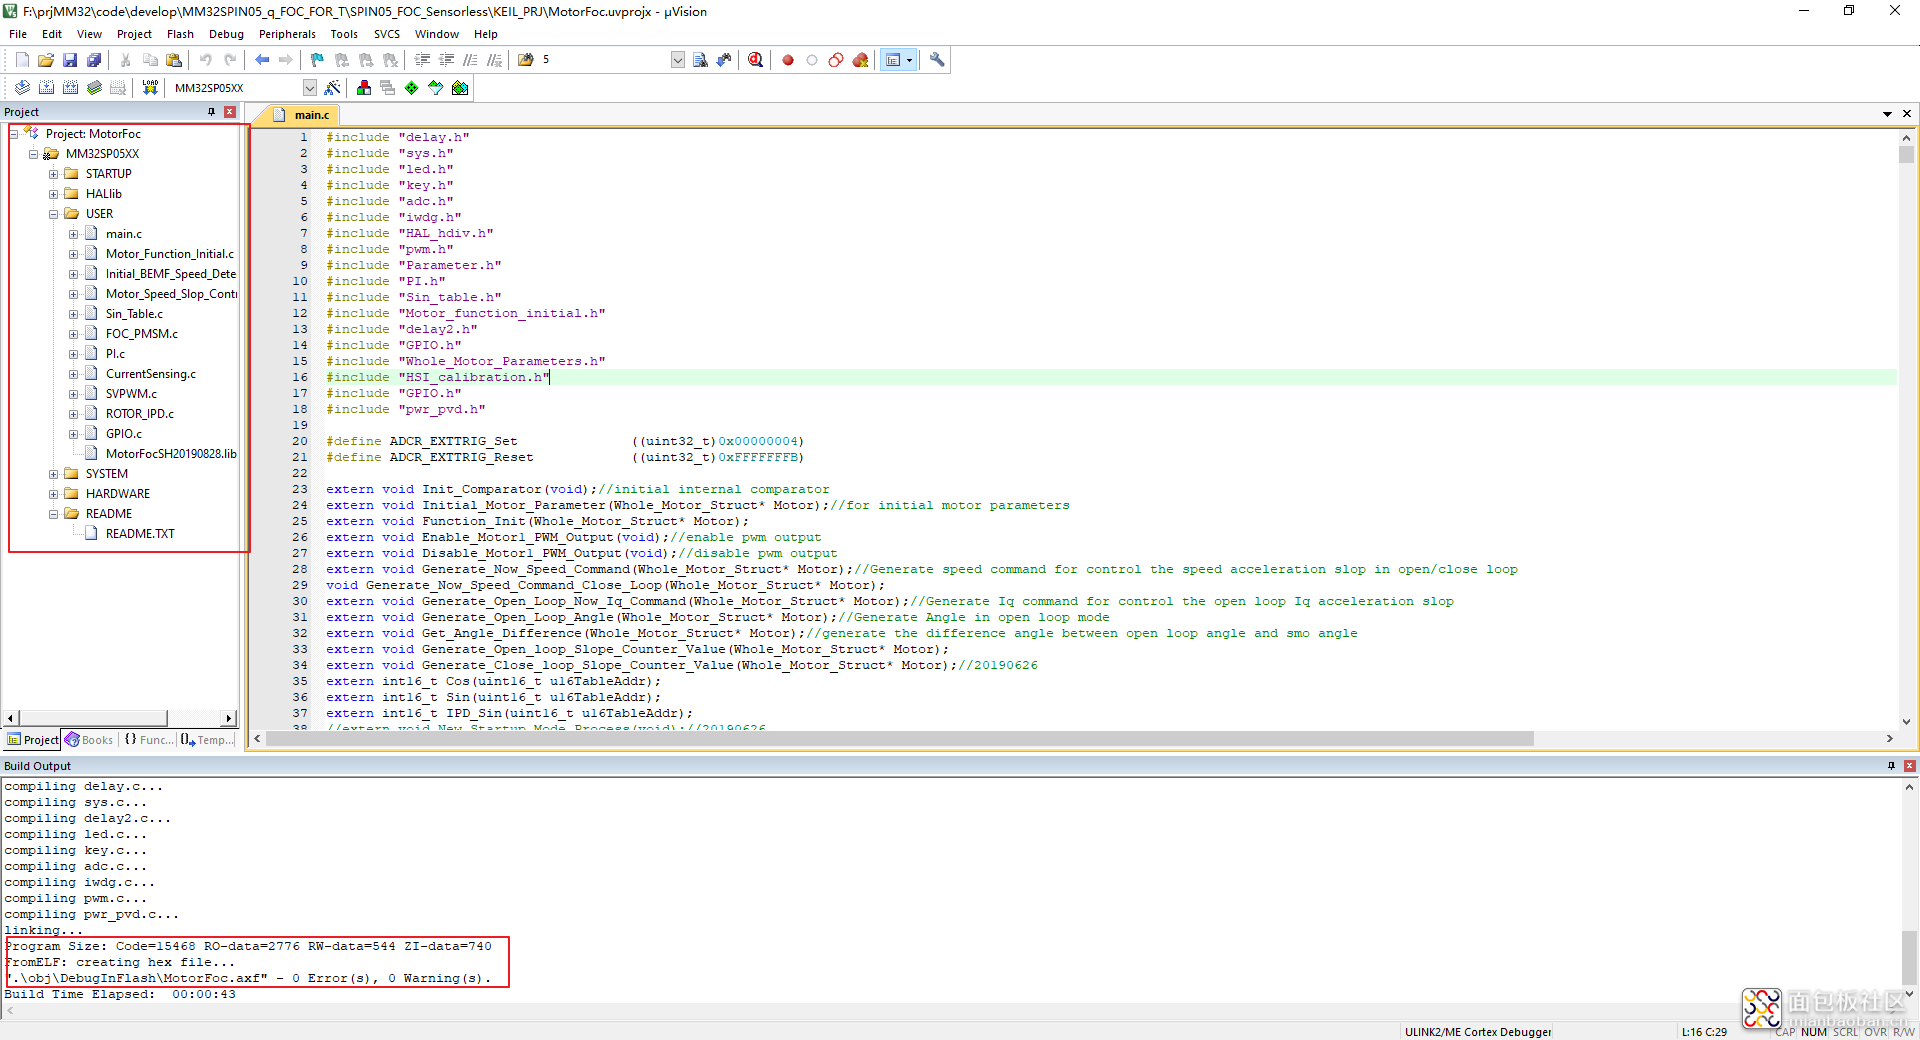This screenshot has height=1040, width=1920.
Task: Open the Peripherals menu
Action: 287,34
